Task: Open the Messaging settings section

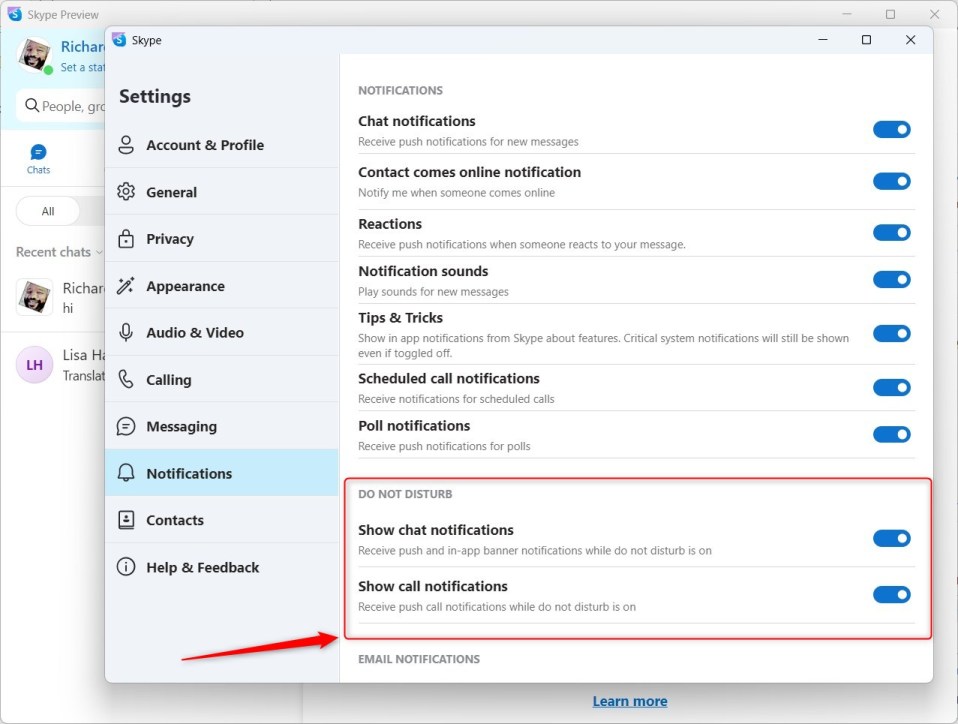Action: [222, 426]
